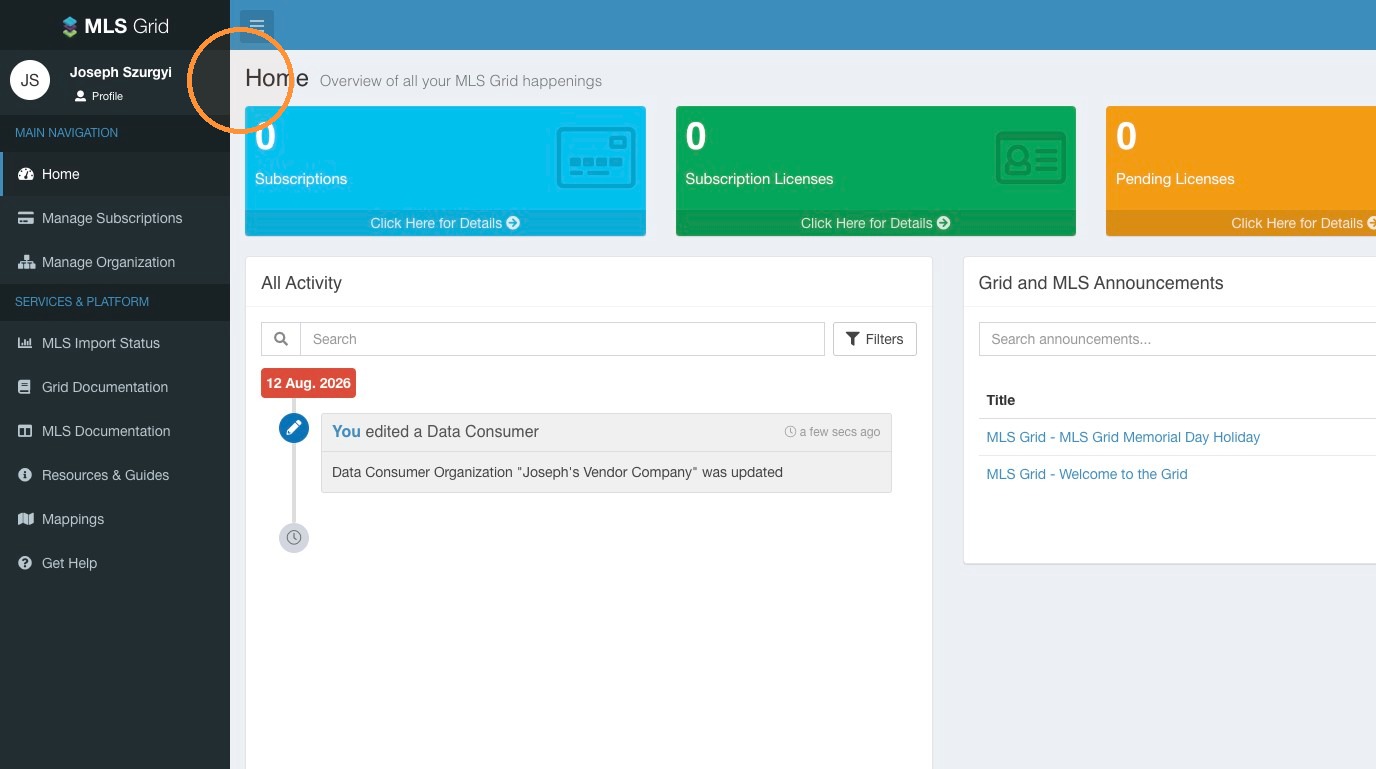Click the Joseph Szurgyi user name

click(121, 72)
